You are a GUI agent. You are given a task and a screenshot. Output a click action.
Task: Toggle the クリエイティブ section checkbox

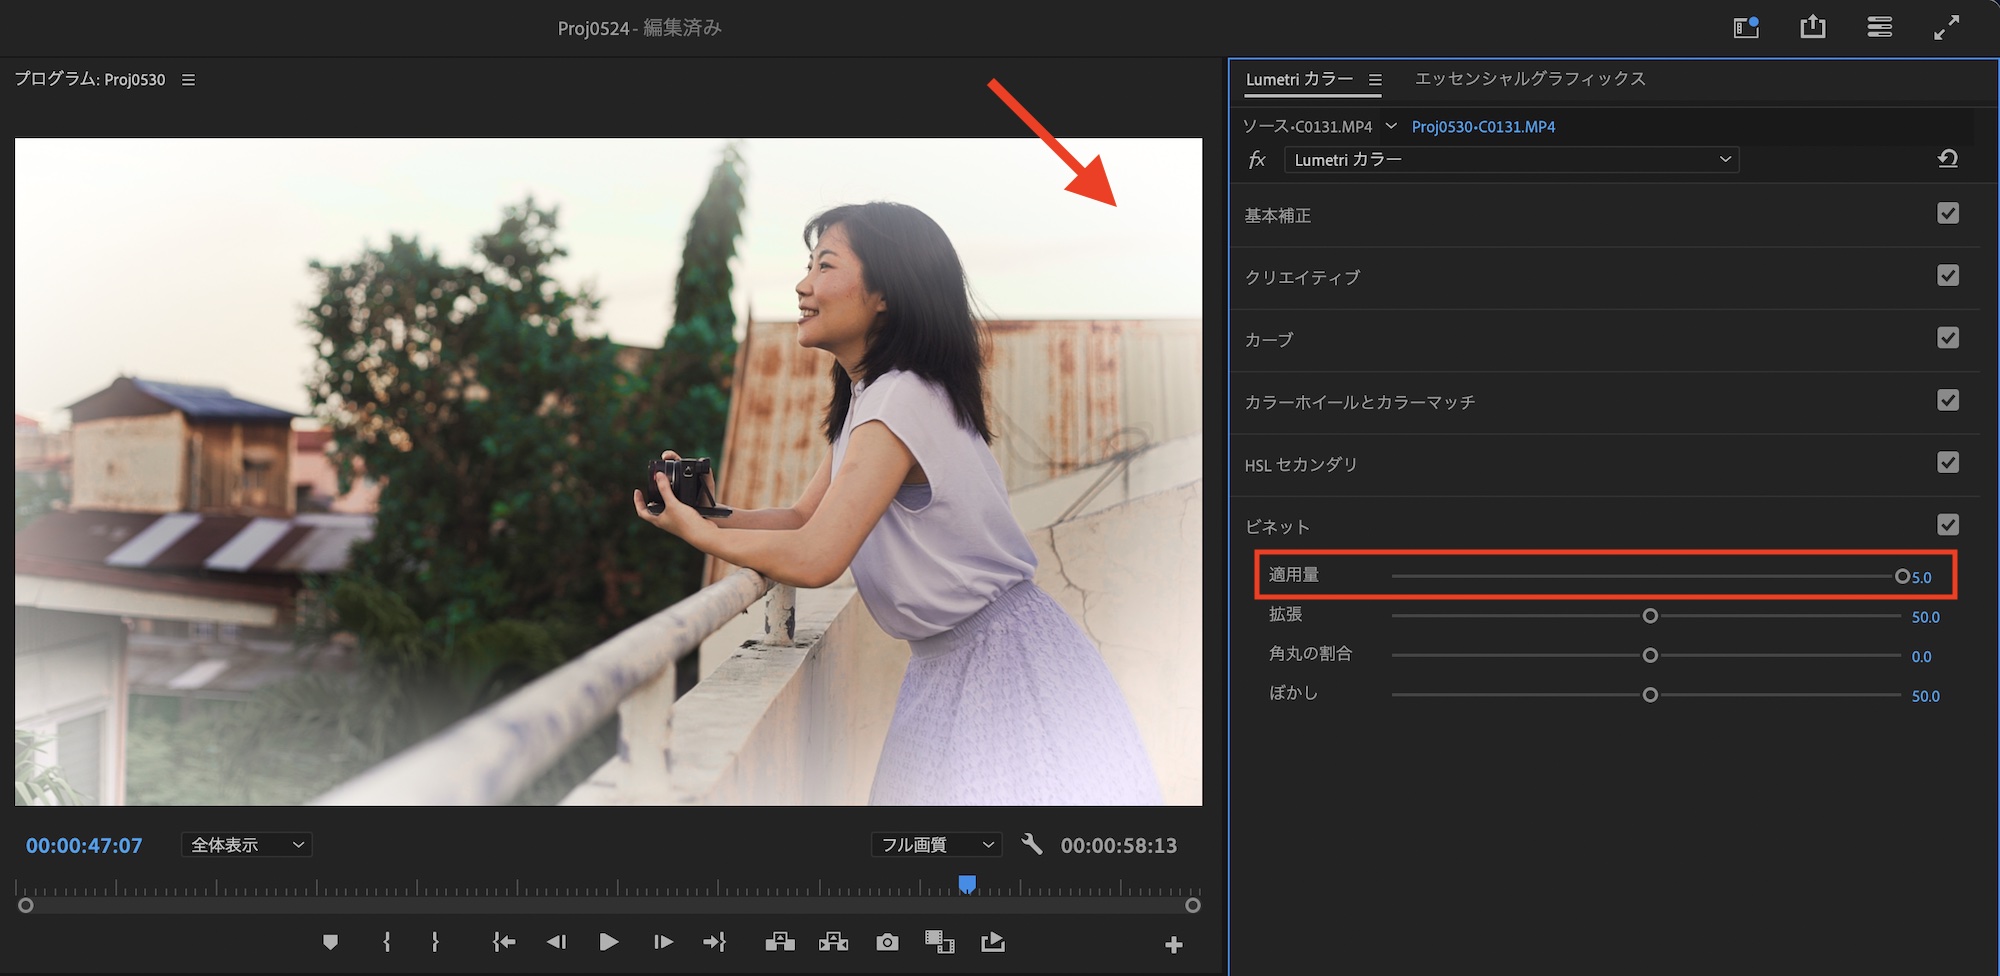1947,276
